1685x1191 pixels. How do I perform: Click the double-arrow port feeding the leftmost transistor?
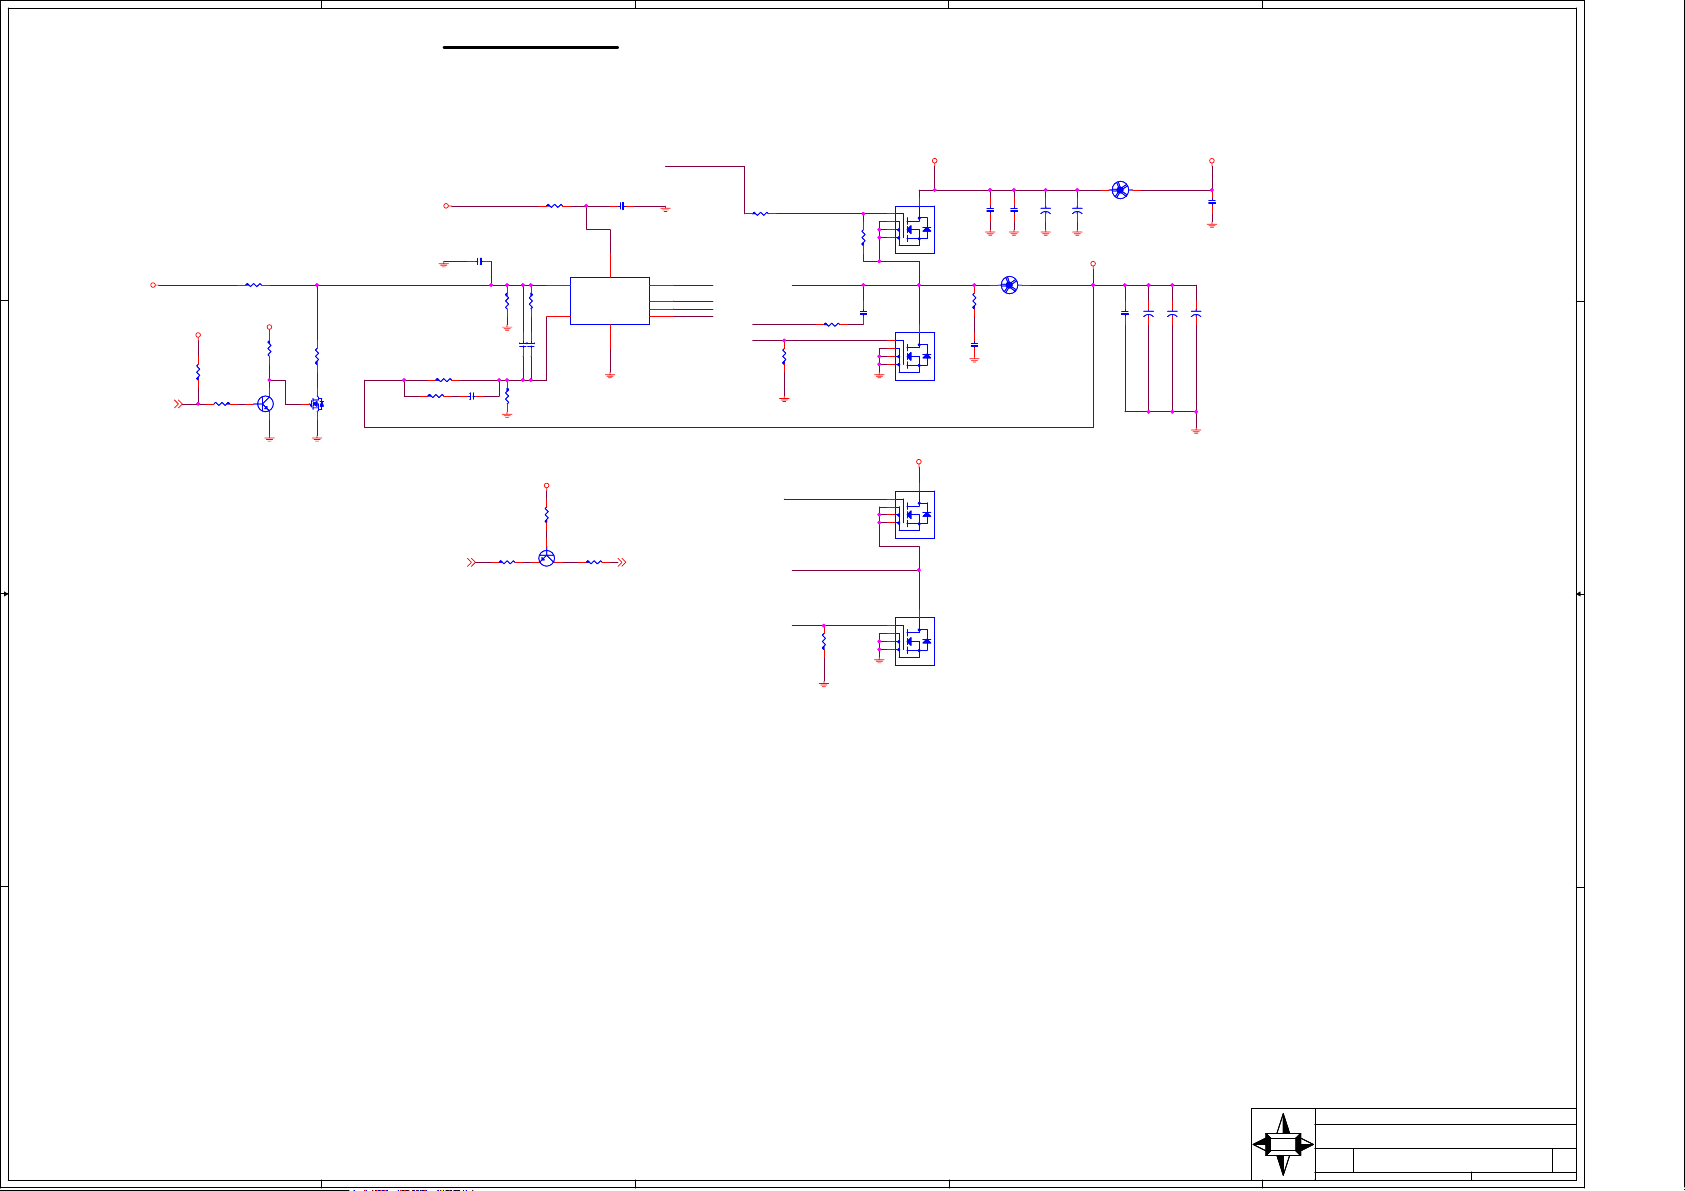pyautogui.click(x=178, y=404)
